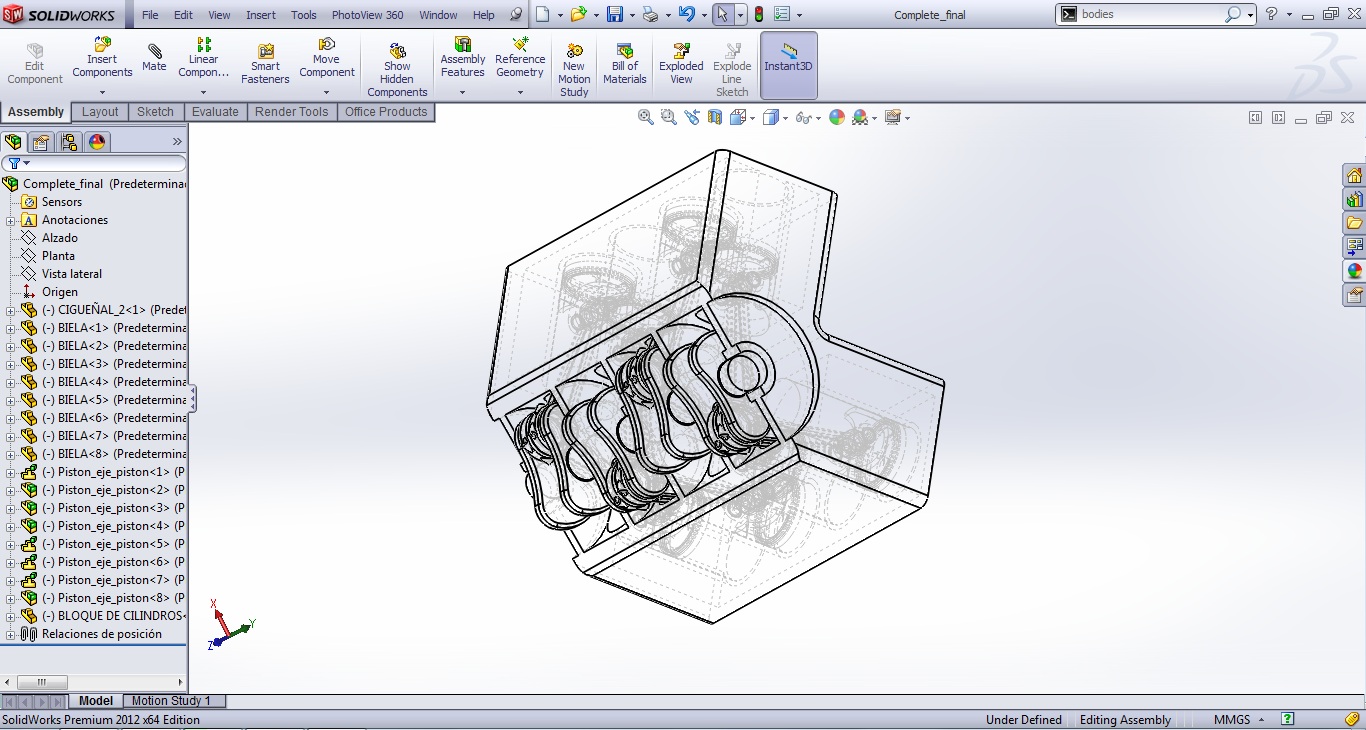Open the Office Products tab
This screenshot has height=730, width=1366.
(386, 112)
